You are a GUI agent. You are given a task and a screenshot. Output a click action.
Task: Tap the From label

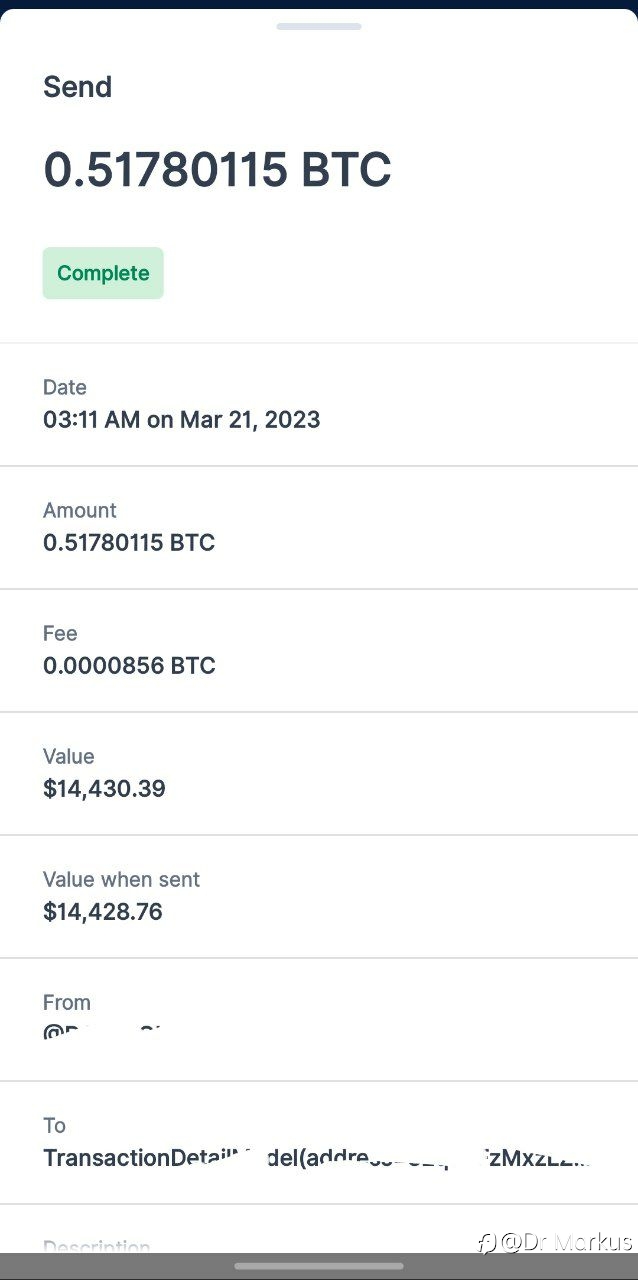pos(67,1002)
